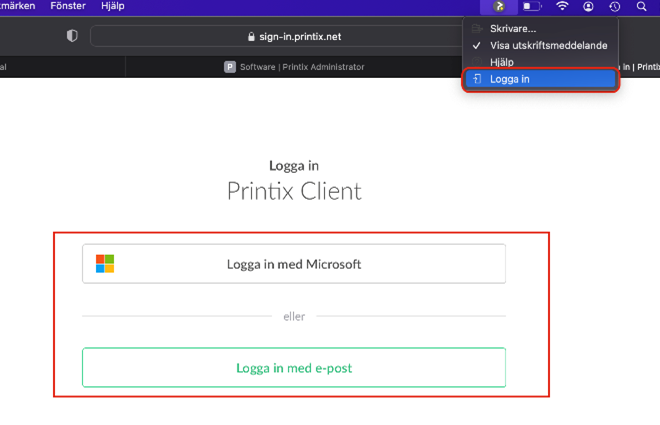Image resolution: width=660 pixels, height=425 pixels.
Task: Switch to Software | Printix Administrator tab
Action: tap(293, 67)
